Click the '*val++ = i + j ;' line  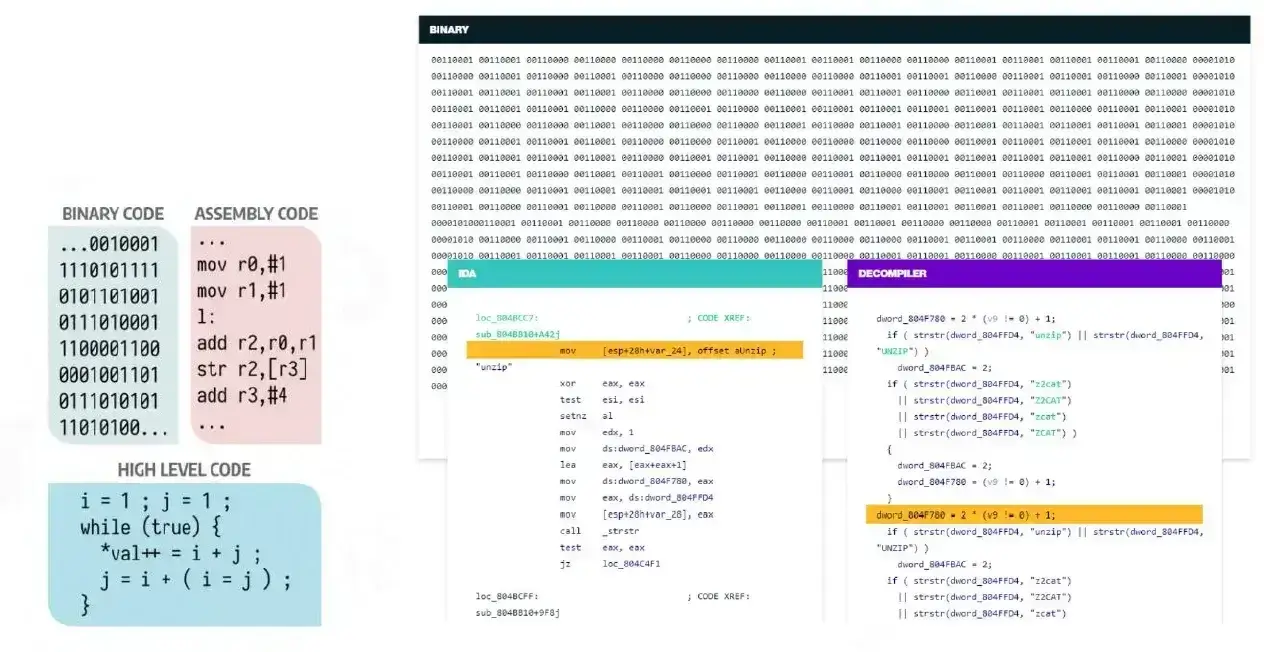pyautogui.click(x=180, y=553)
